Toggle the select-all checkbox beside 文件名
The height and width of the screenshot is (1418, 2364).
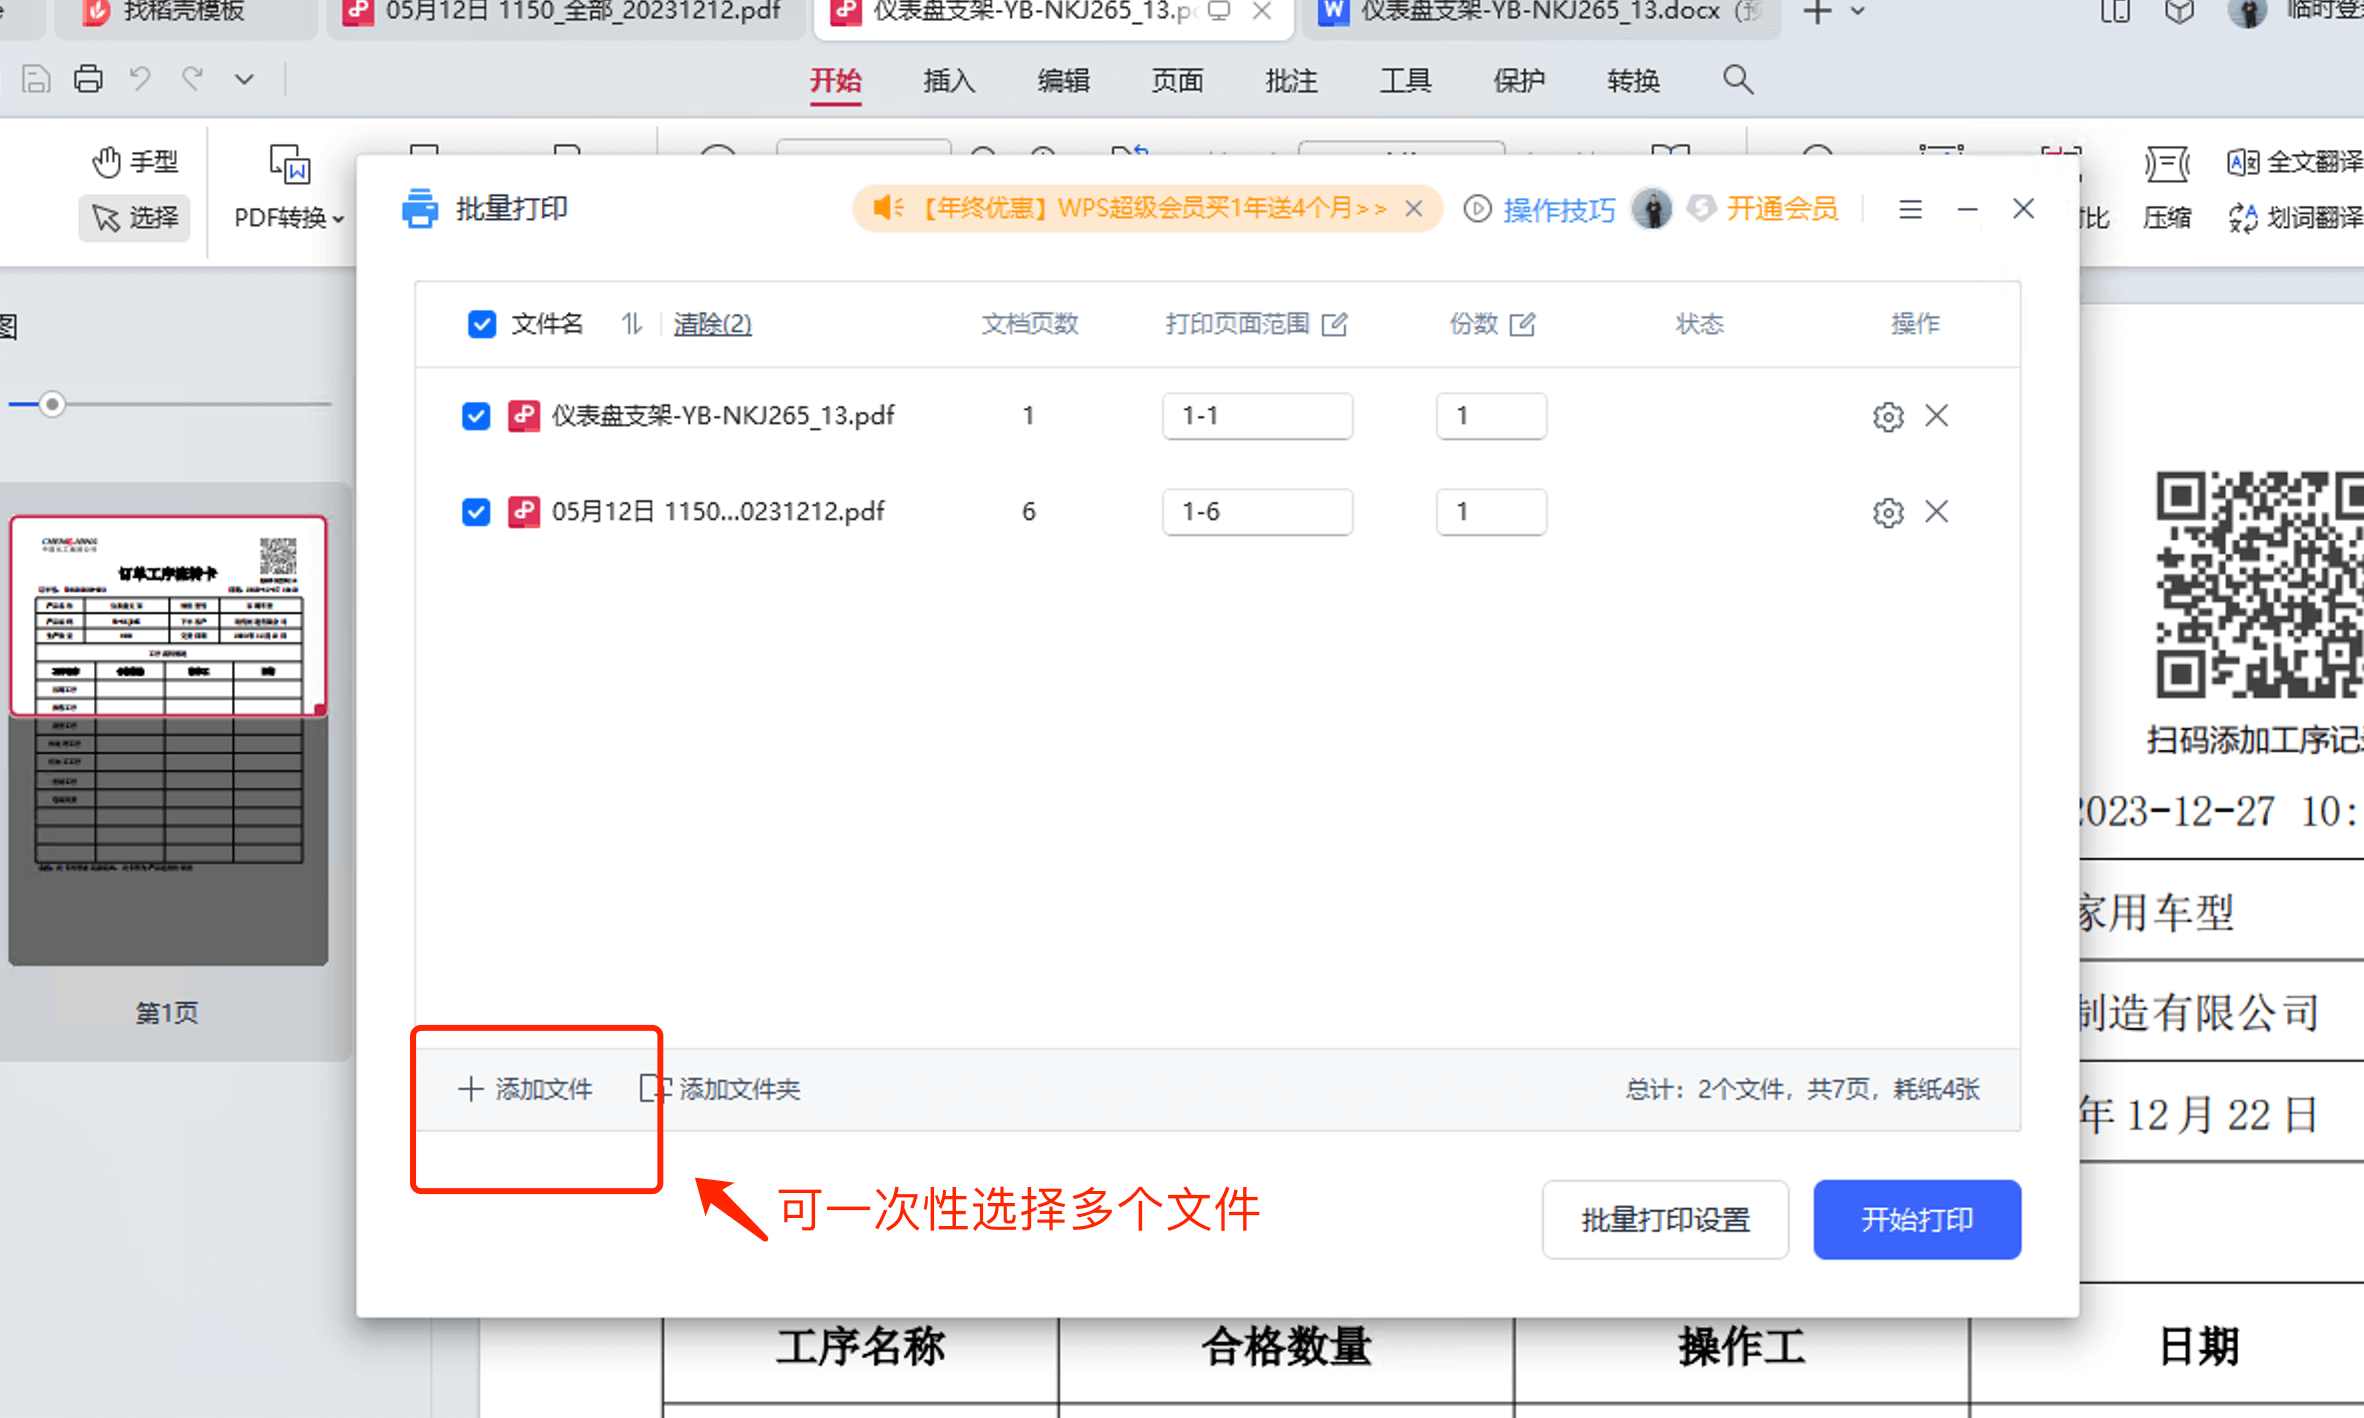coord(482,324)
